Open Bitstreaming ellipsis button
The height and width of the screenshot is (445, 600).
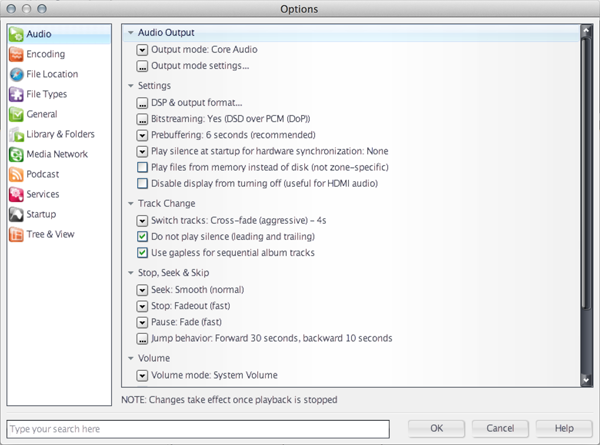pyautogui.click(x=142, y=119)
